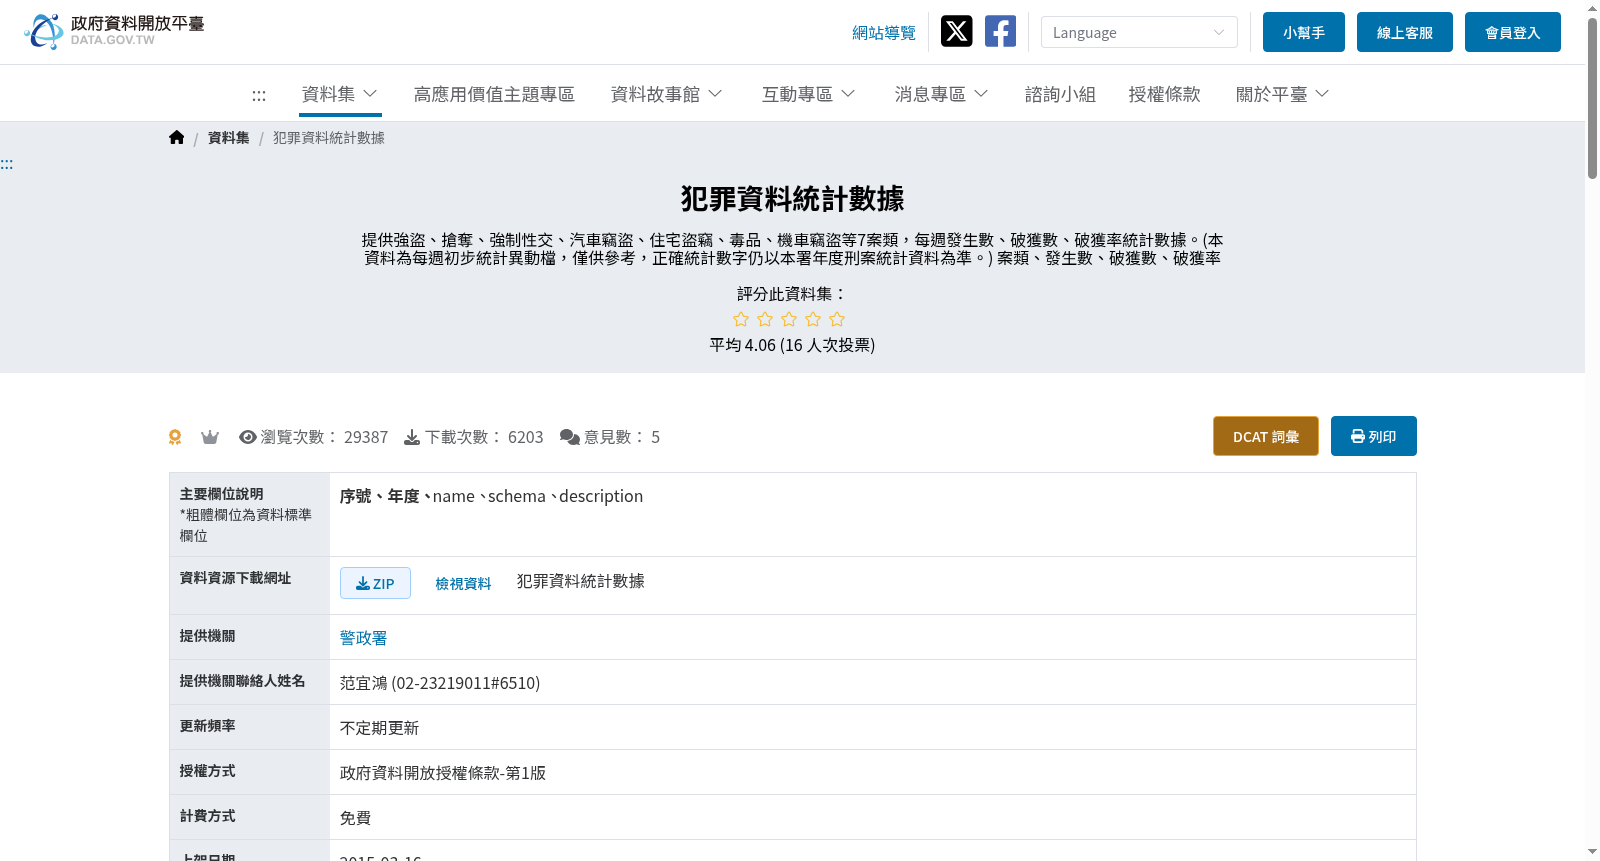The width and height of the screenshot is (1600, 861).
Task: Click the 授權方式 row label
Action: tap(208, 771)
